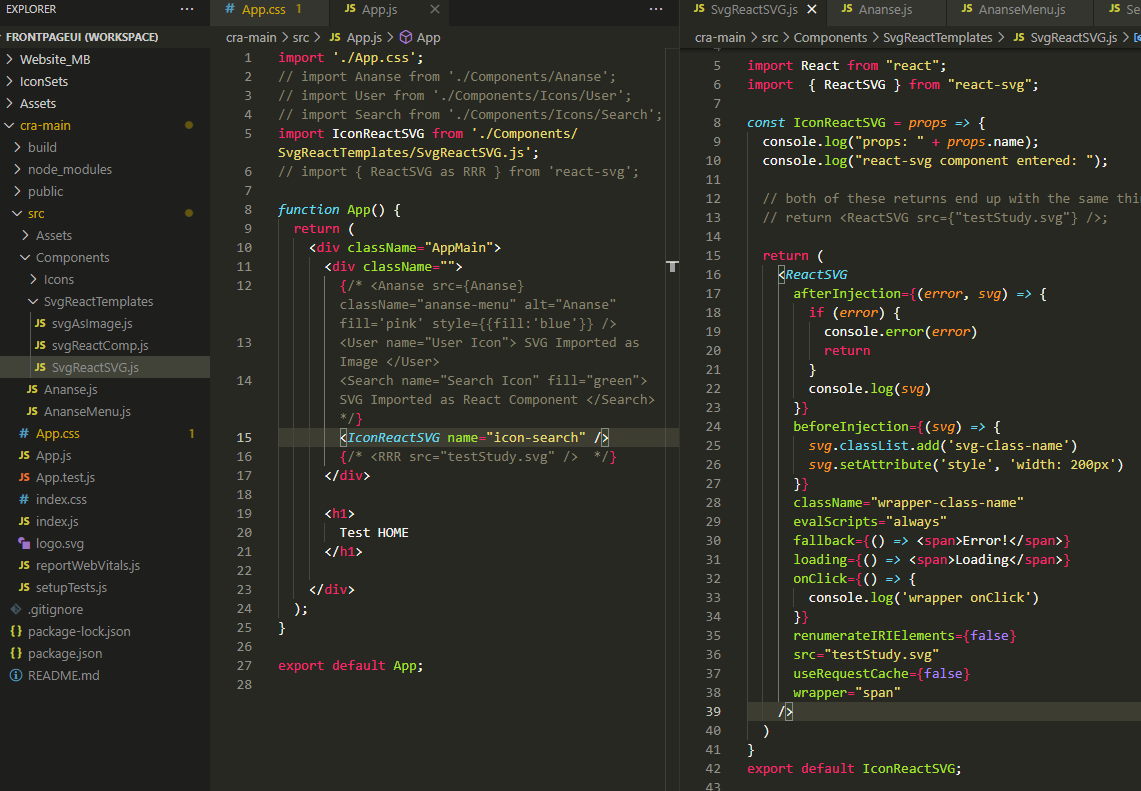Open logo.svg file
Screen dimensions: 1141x791
coord(105,544)
